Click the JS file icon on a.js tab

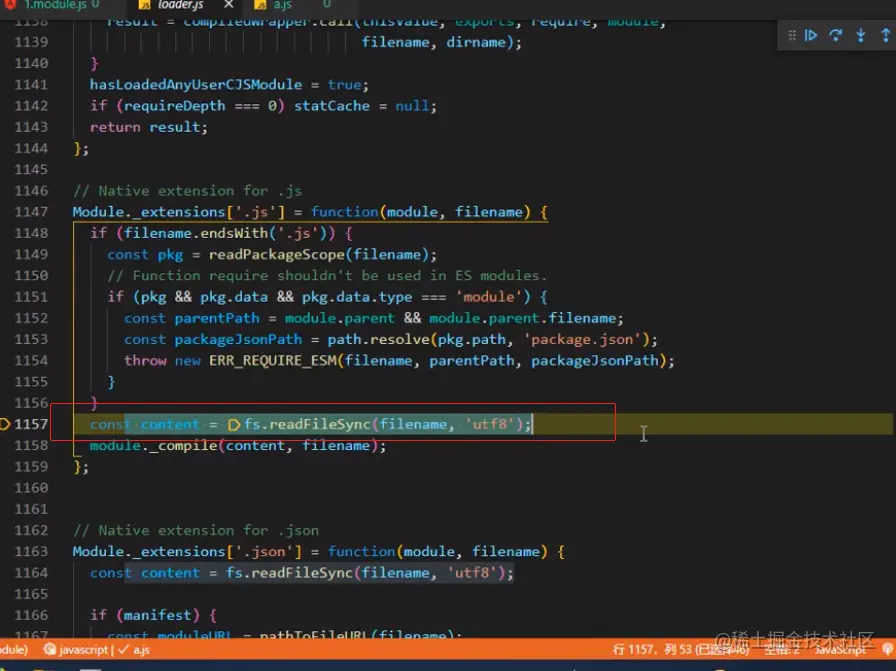[x=261, y=5]
